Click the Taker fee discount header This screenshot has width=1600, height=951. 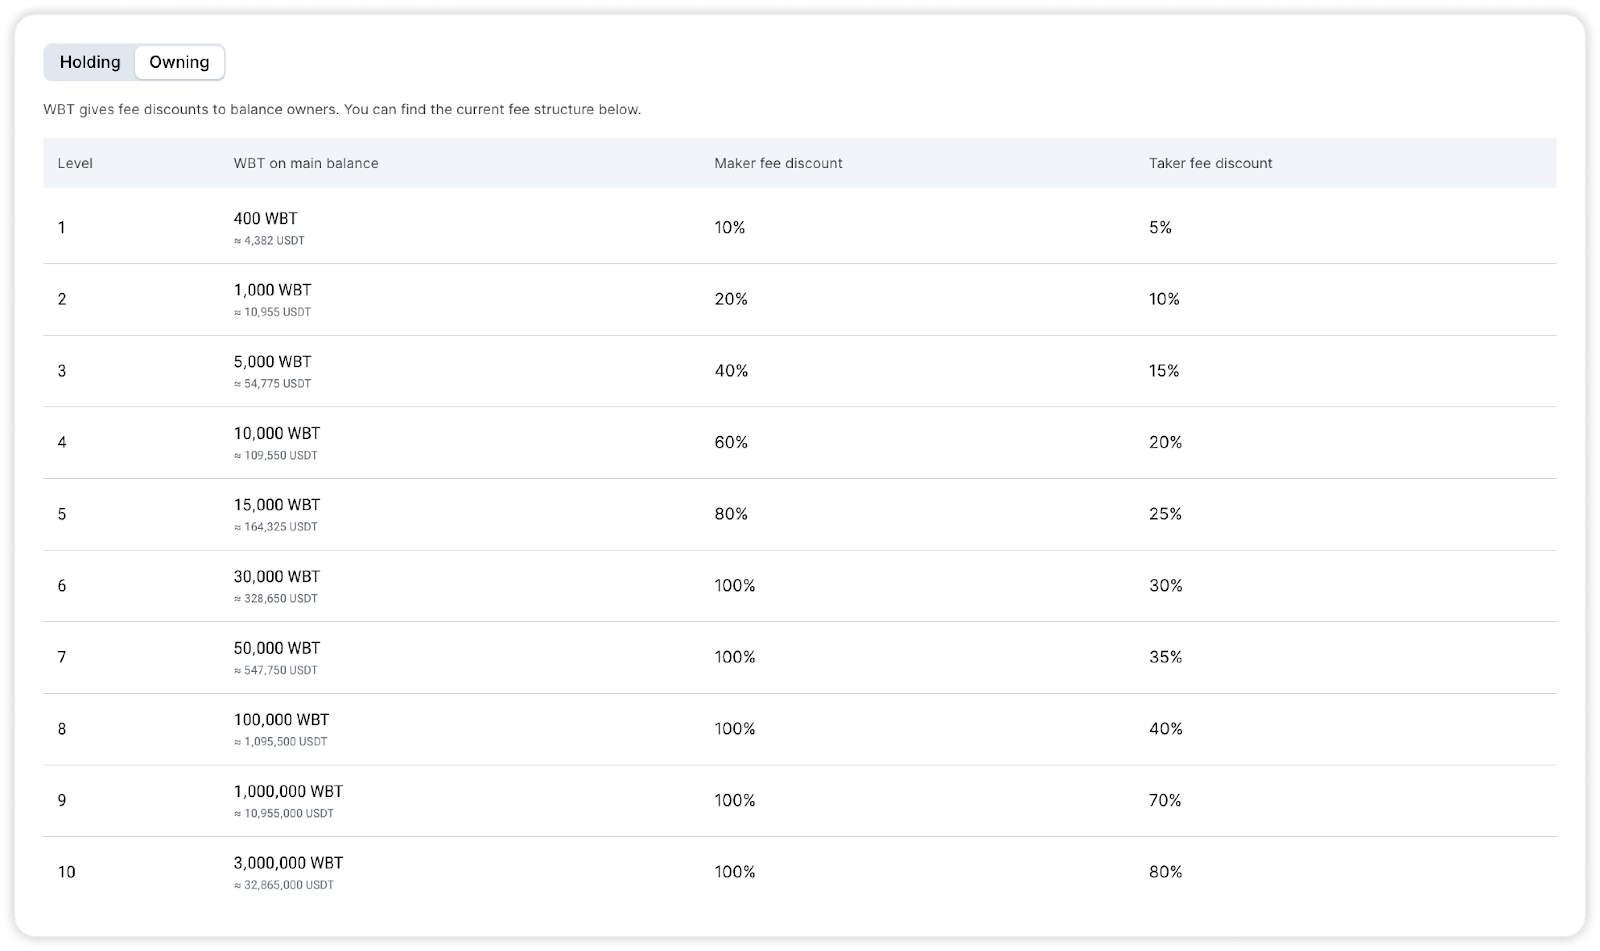coord(1210,163)
